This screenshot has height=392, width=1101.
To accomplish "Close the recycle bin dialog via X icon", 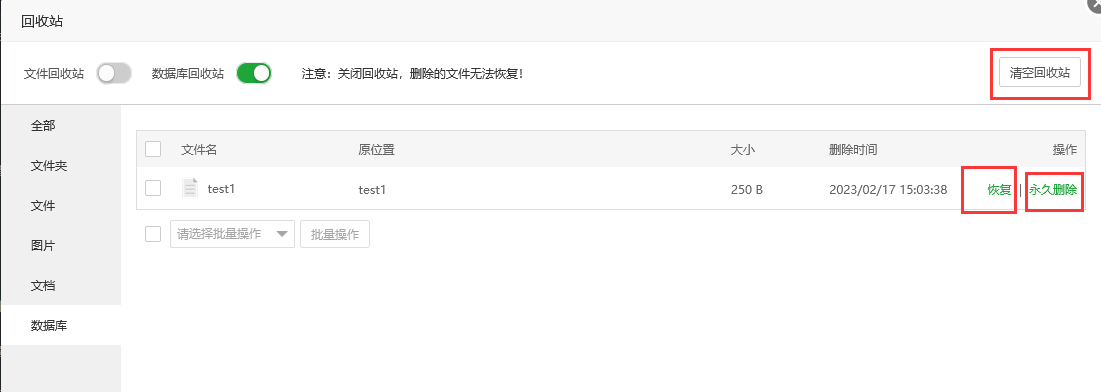I will point(1095,4).
